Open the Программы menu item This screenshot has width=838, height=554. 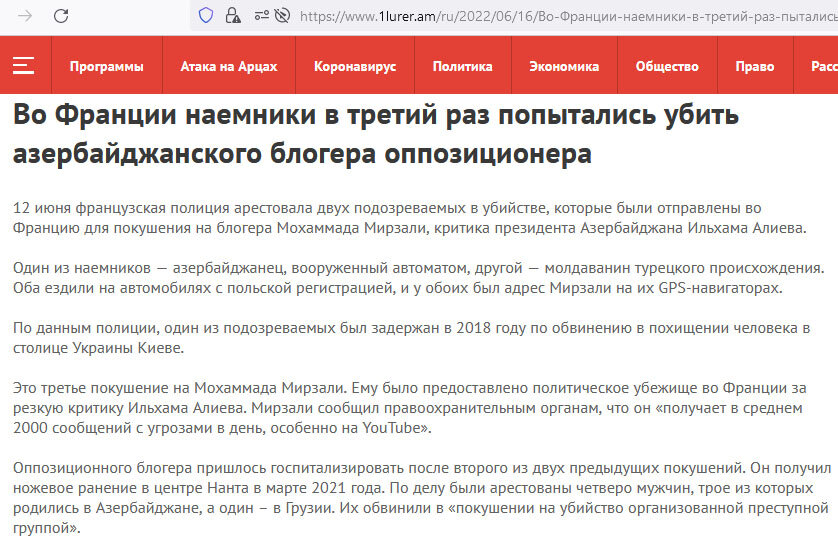click(x=106, y=66)
